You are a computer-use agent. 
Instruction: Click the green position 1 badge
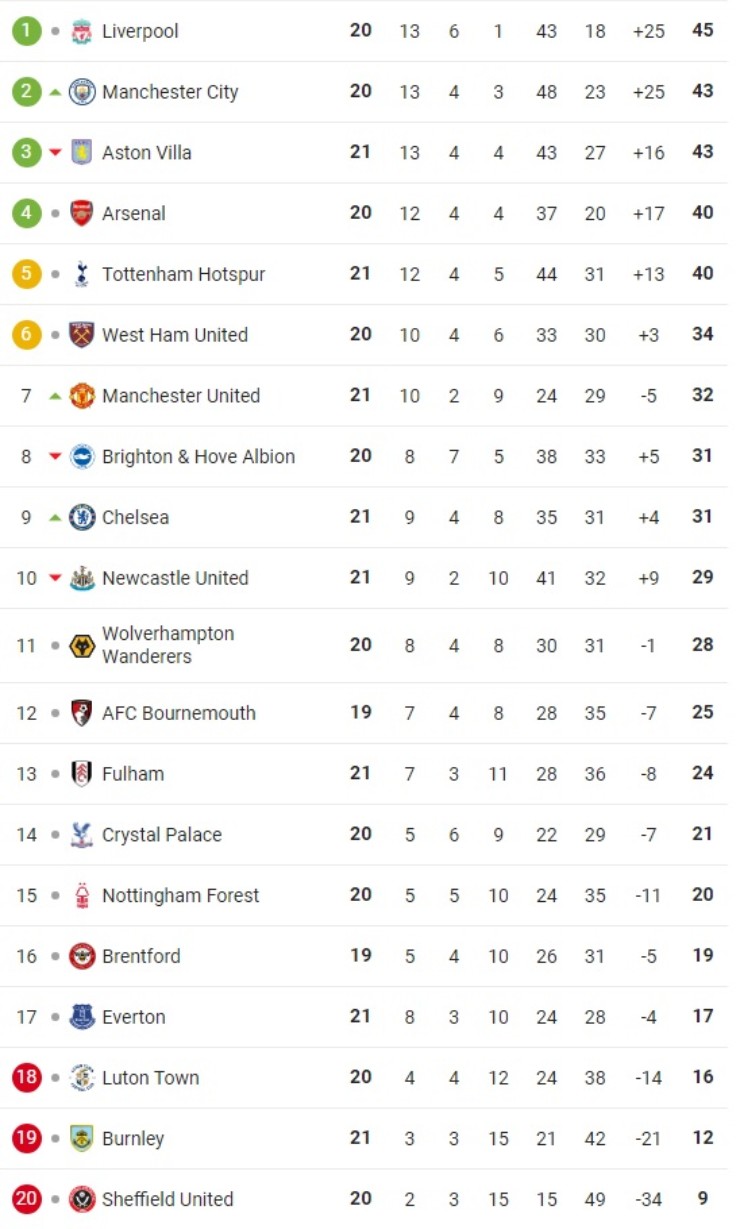point(27,31)
